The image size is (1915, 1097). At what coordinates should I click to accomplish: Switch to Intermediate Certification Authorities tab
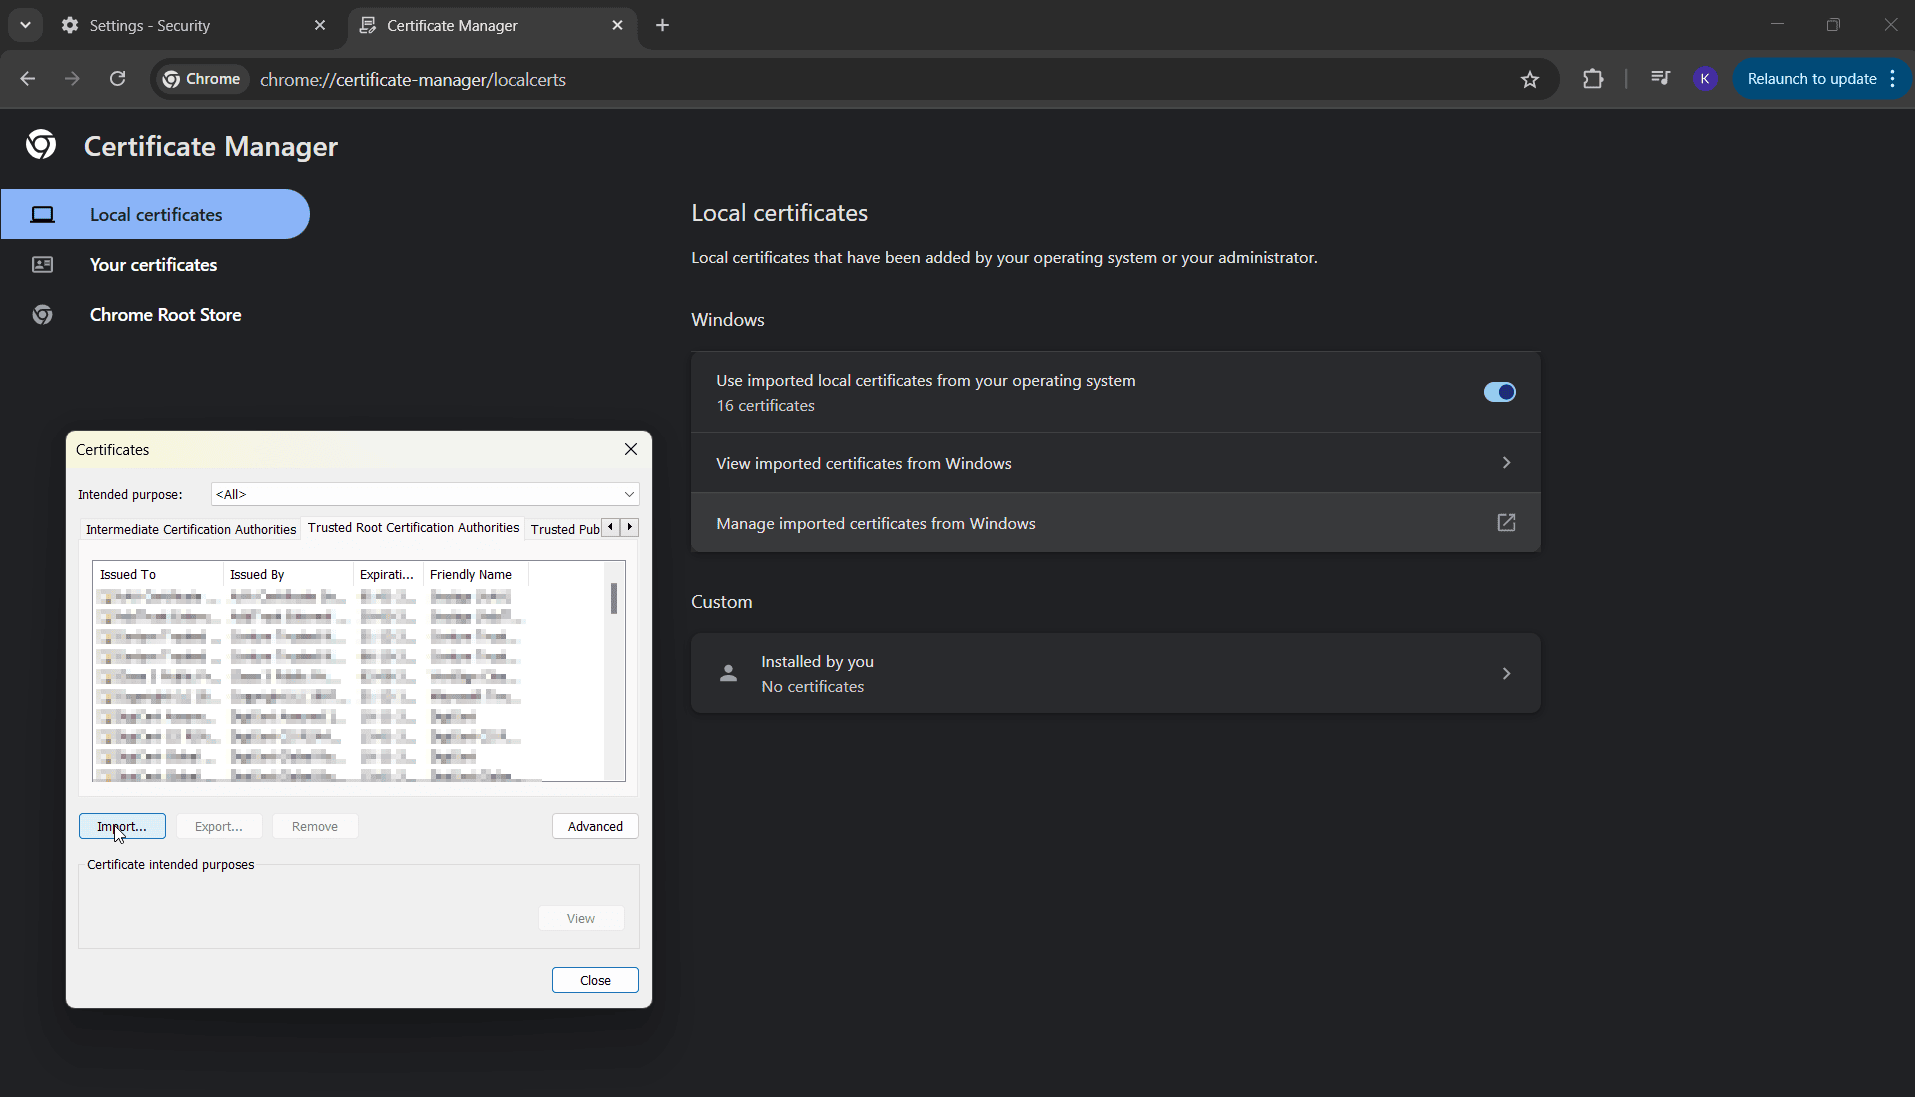point(191,529)
